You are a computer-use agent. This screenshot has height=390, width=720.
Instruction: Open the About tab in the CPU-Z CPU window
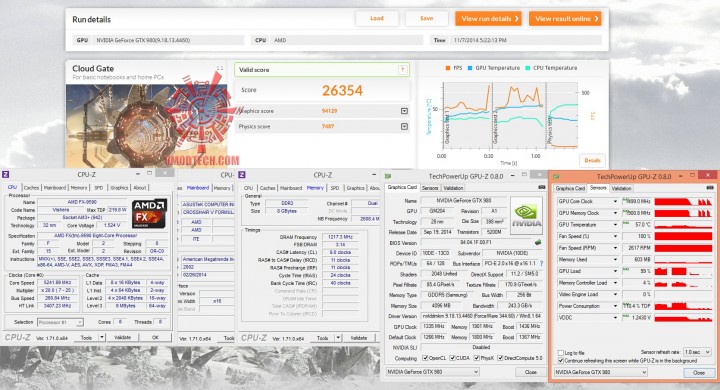click(140, 187)
